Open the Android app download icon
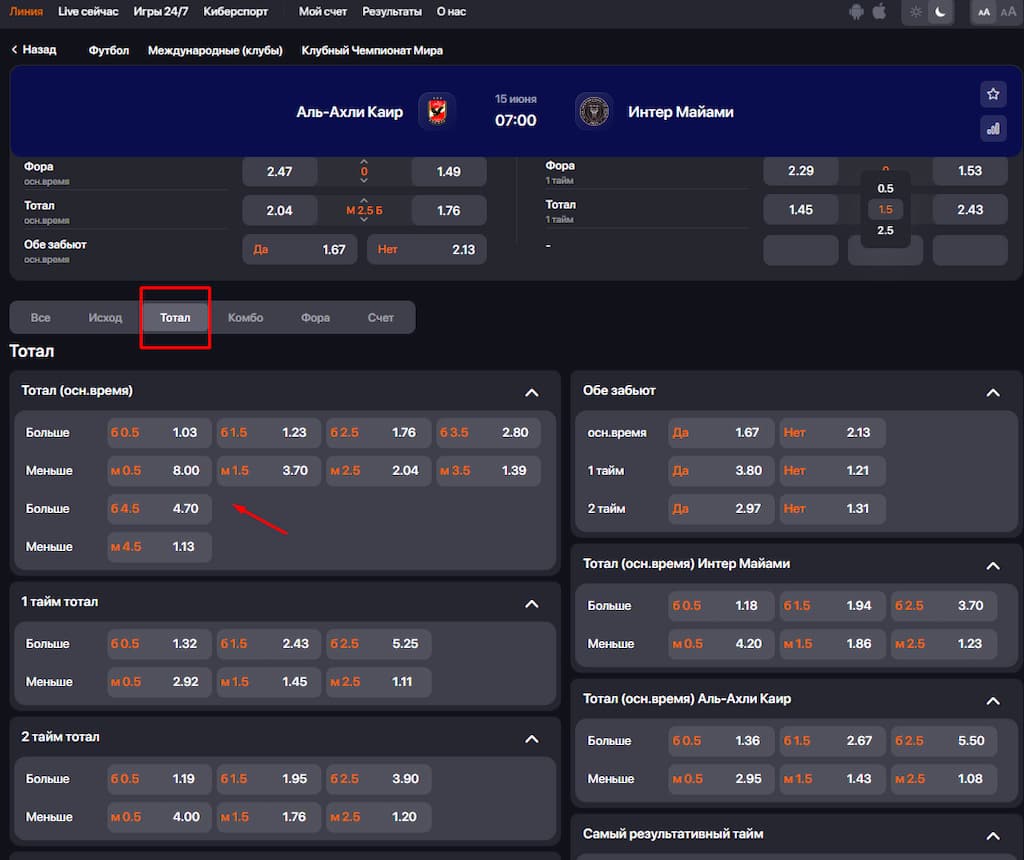The height and width of the screenshot is (860, 1024). pos(856,12)
